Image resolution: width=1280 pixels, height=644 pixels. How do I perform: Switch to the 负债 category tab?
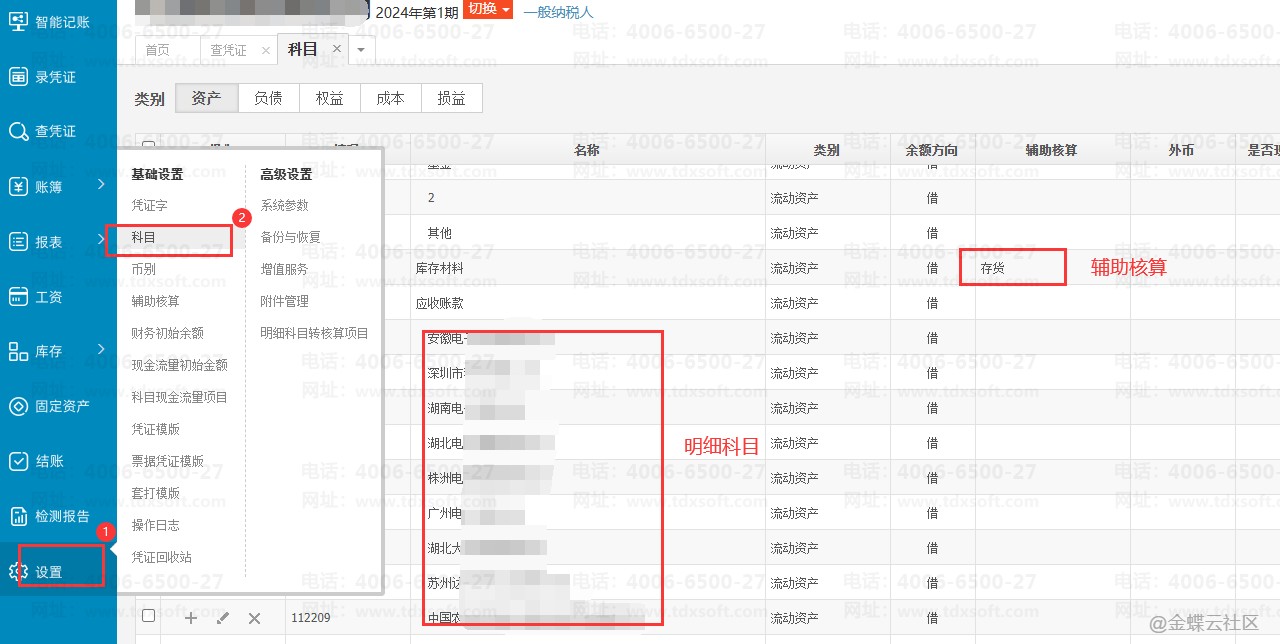[268, 98]
